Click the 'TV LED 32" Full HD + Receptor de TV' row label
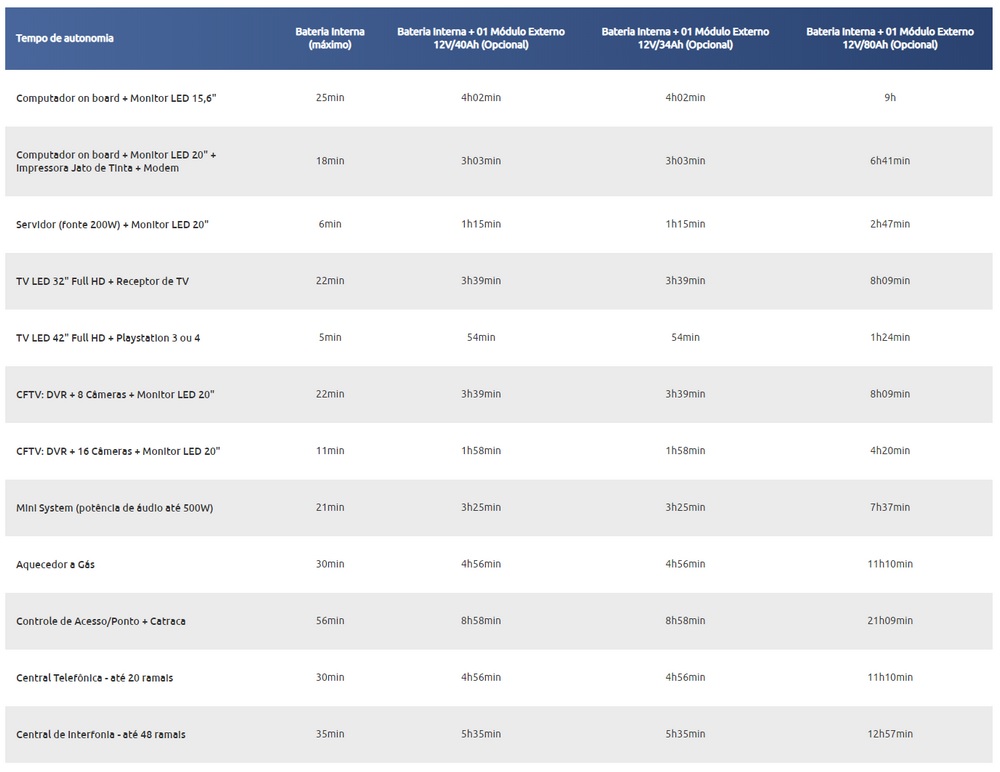 point(102,281)
